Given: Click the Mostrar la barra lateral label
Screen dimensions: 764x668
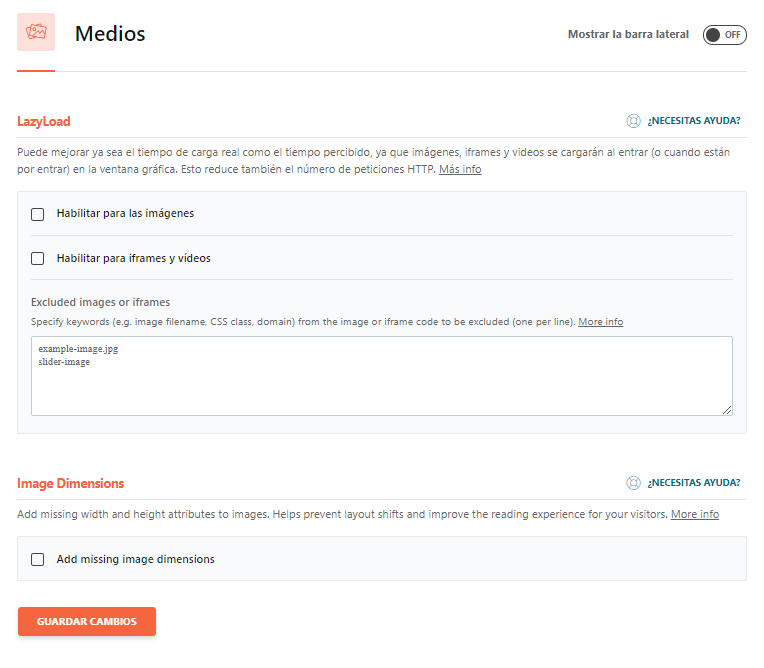Looking at the screenshot, I should pyautogui.click(x=628, y=35).
